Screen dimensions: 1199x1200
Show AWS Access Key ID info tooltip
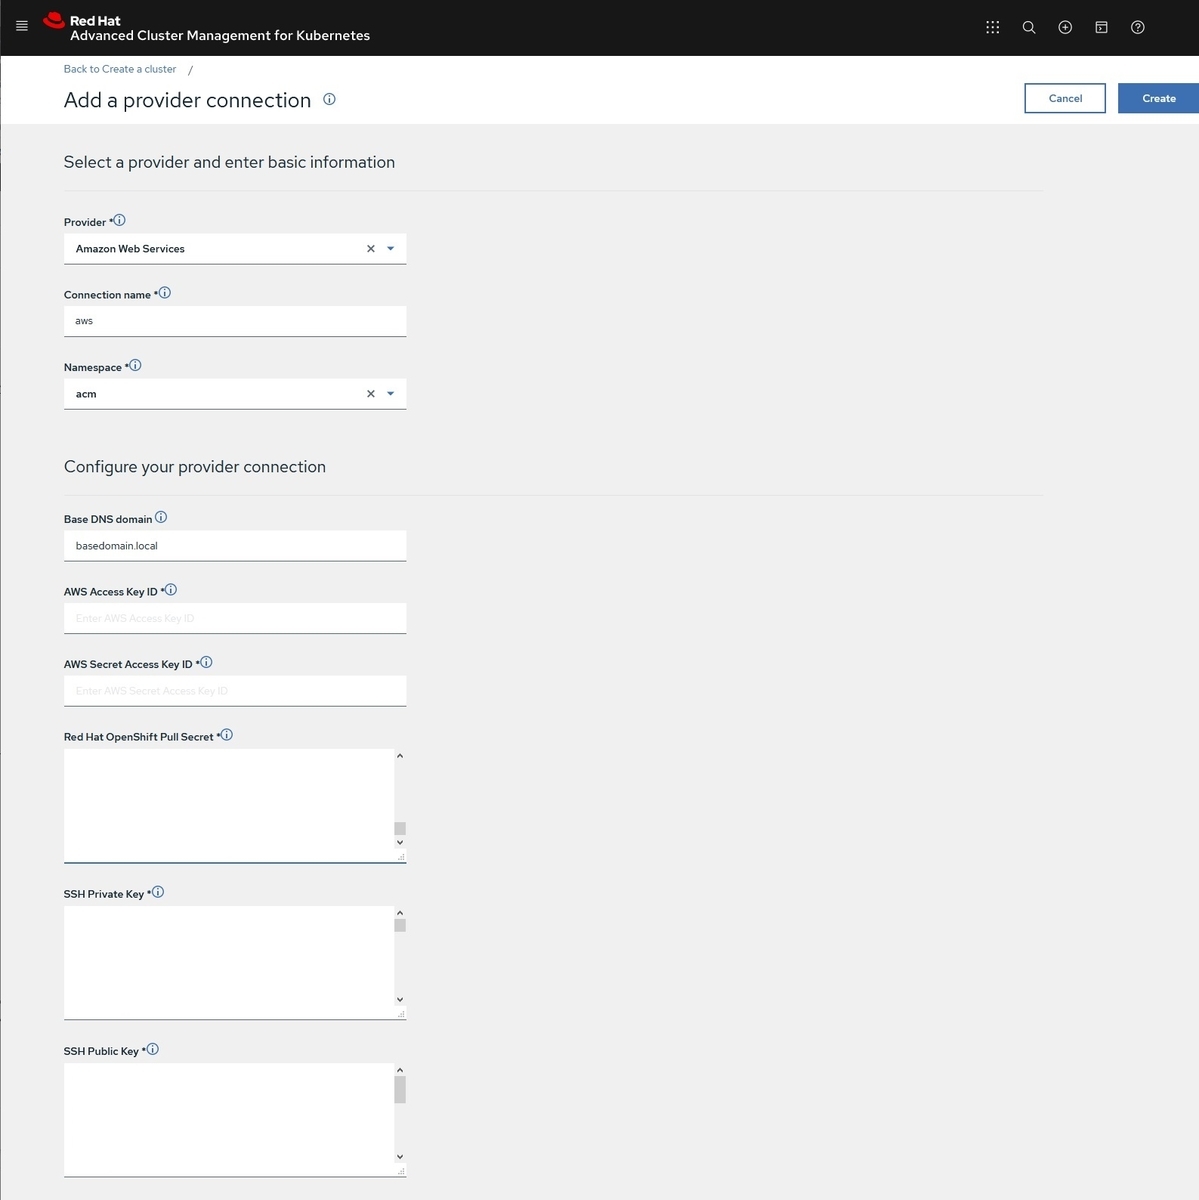[170, 590]
